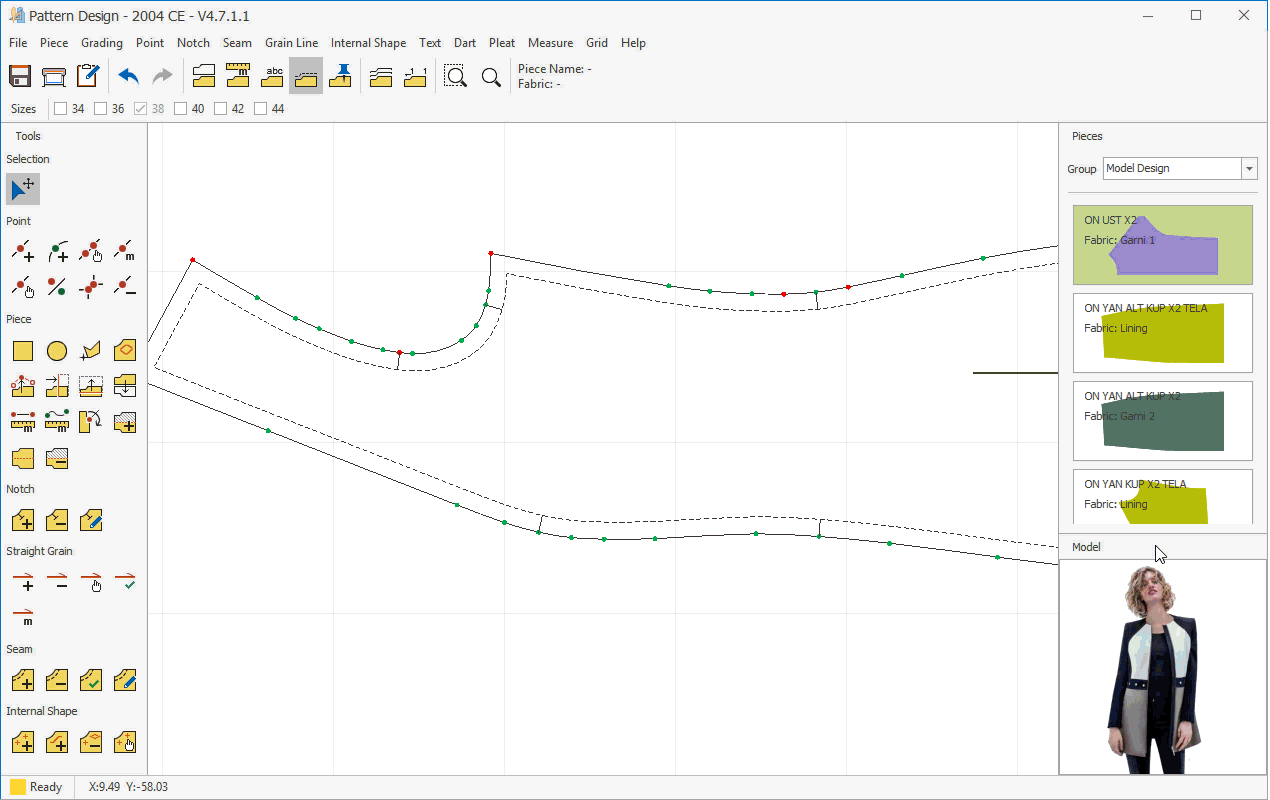Click the Undo arrow in toolbar

pyautogui.click(x=128, y=77)
